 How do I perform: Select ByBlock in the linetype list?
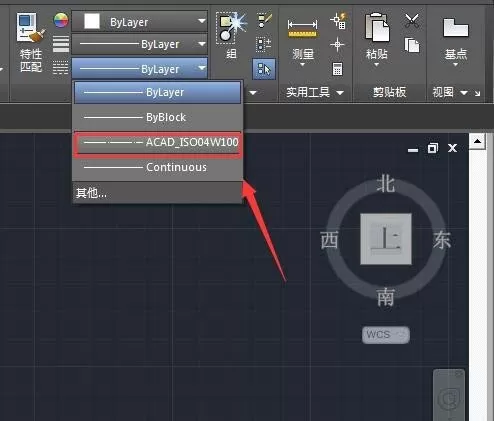pyautogui.click(x=157, y=117)
